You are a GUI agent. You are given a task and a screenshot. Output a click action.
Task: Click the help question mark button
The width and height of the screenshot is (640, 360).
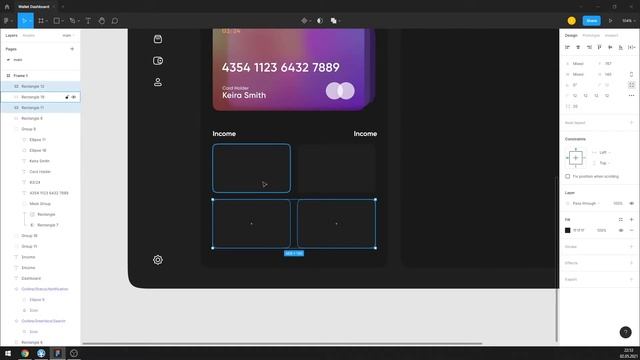click(625, 332)
